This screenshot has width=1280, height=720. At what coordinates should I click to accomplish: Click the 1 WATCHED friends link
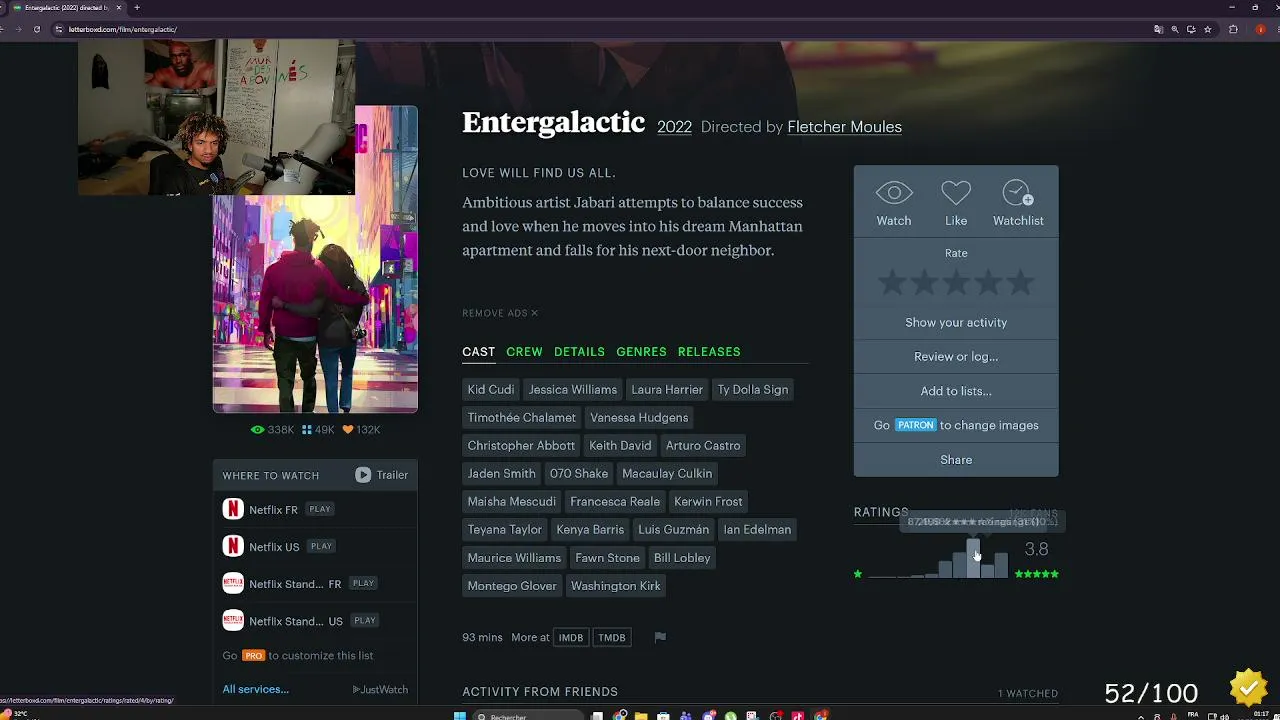click(x=1028, y=694)
